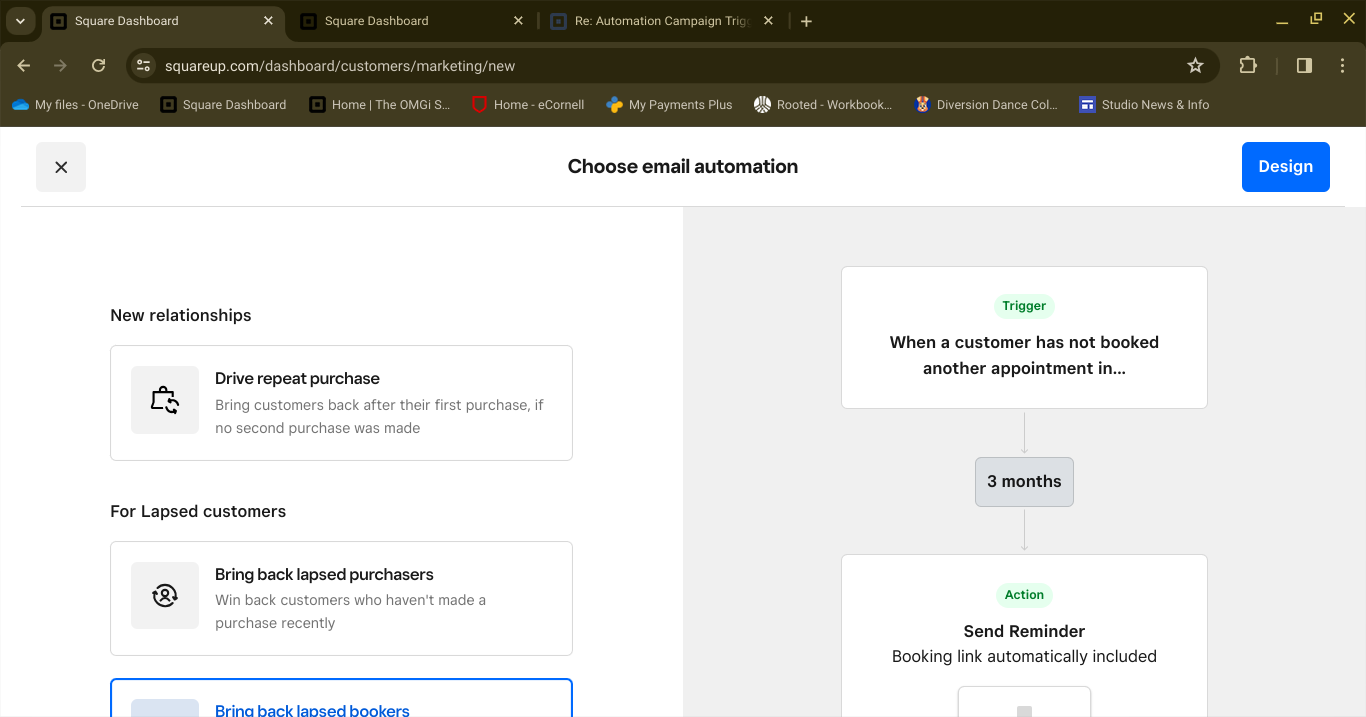Click the Bring back lapsed purchasers person icon
1366x717 pixels.
164,595
